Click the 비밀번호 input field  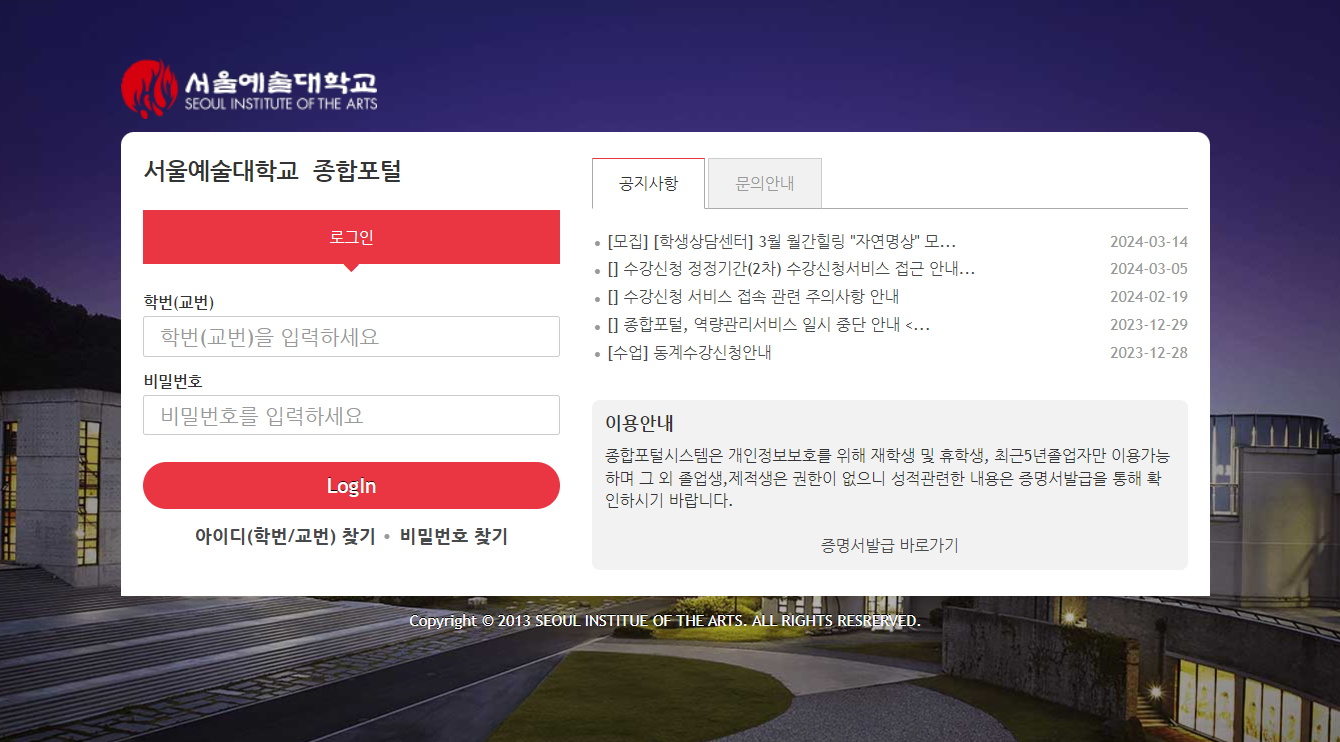[x=351, y=414]
